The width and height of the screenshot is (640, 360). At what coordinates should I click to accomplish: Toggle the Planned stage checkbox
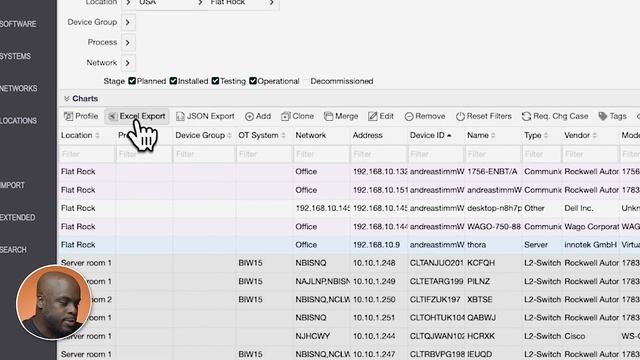point(132,81)
